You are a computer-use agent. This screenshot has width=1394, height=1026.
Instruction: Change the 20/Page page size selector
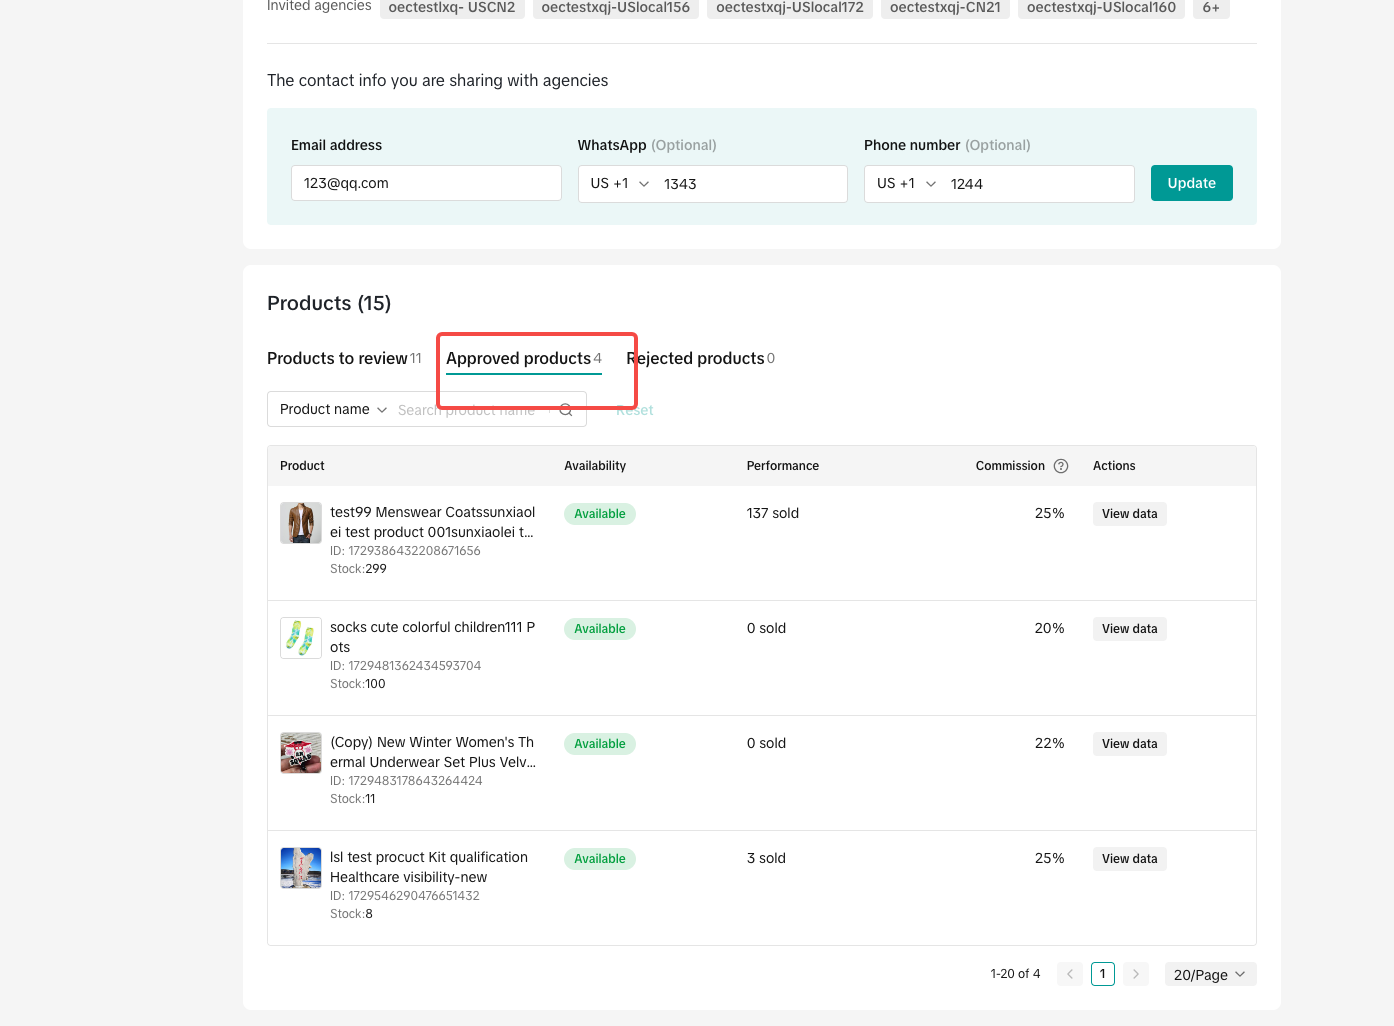(1210, 974)
